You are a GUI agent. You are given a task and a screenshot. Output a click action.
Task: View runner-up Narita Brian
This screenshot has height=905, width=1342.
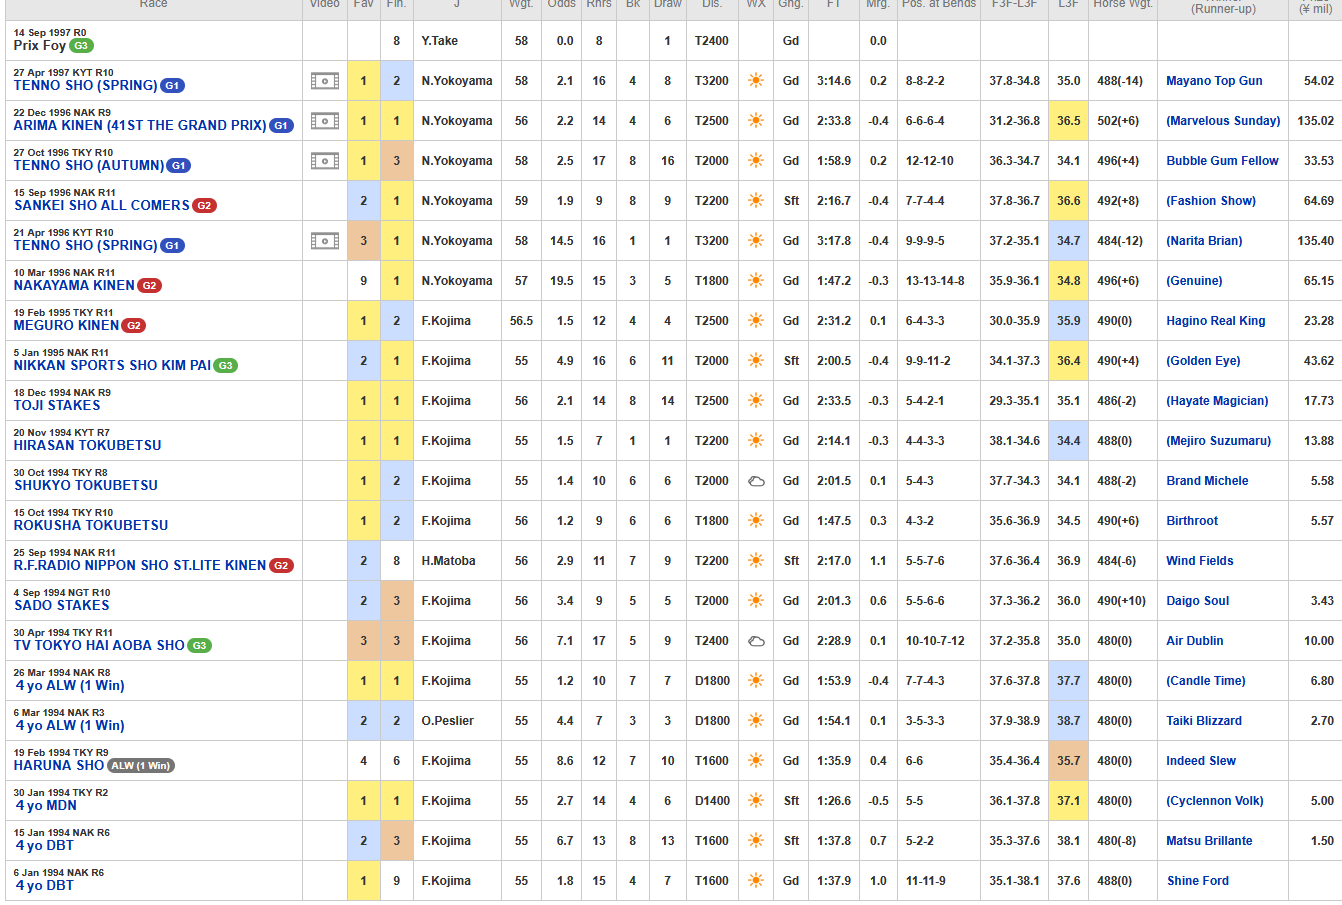click(1204, 241)
